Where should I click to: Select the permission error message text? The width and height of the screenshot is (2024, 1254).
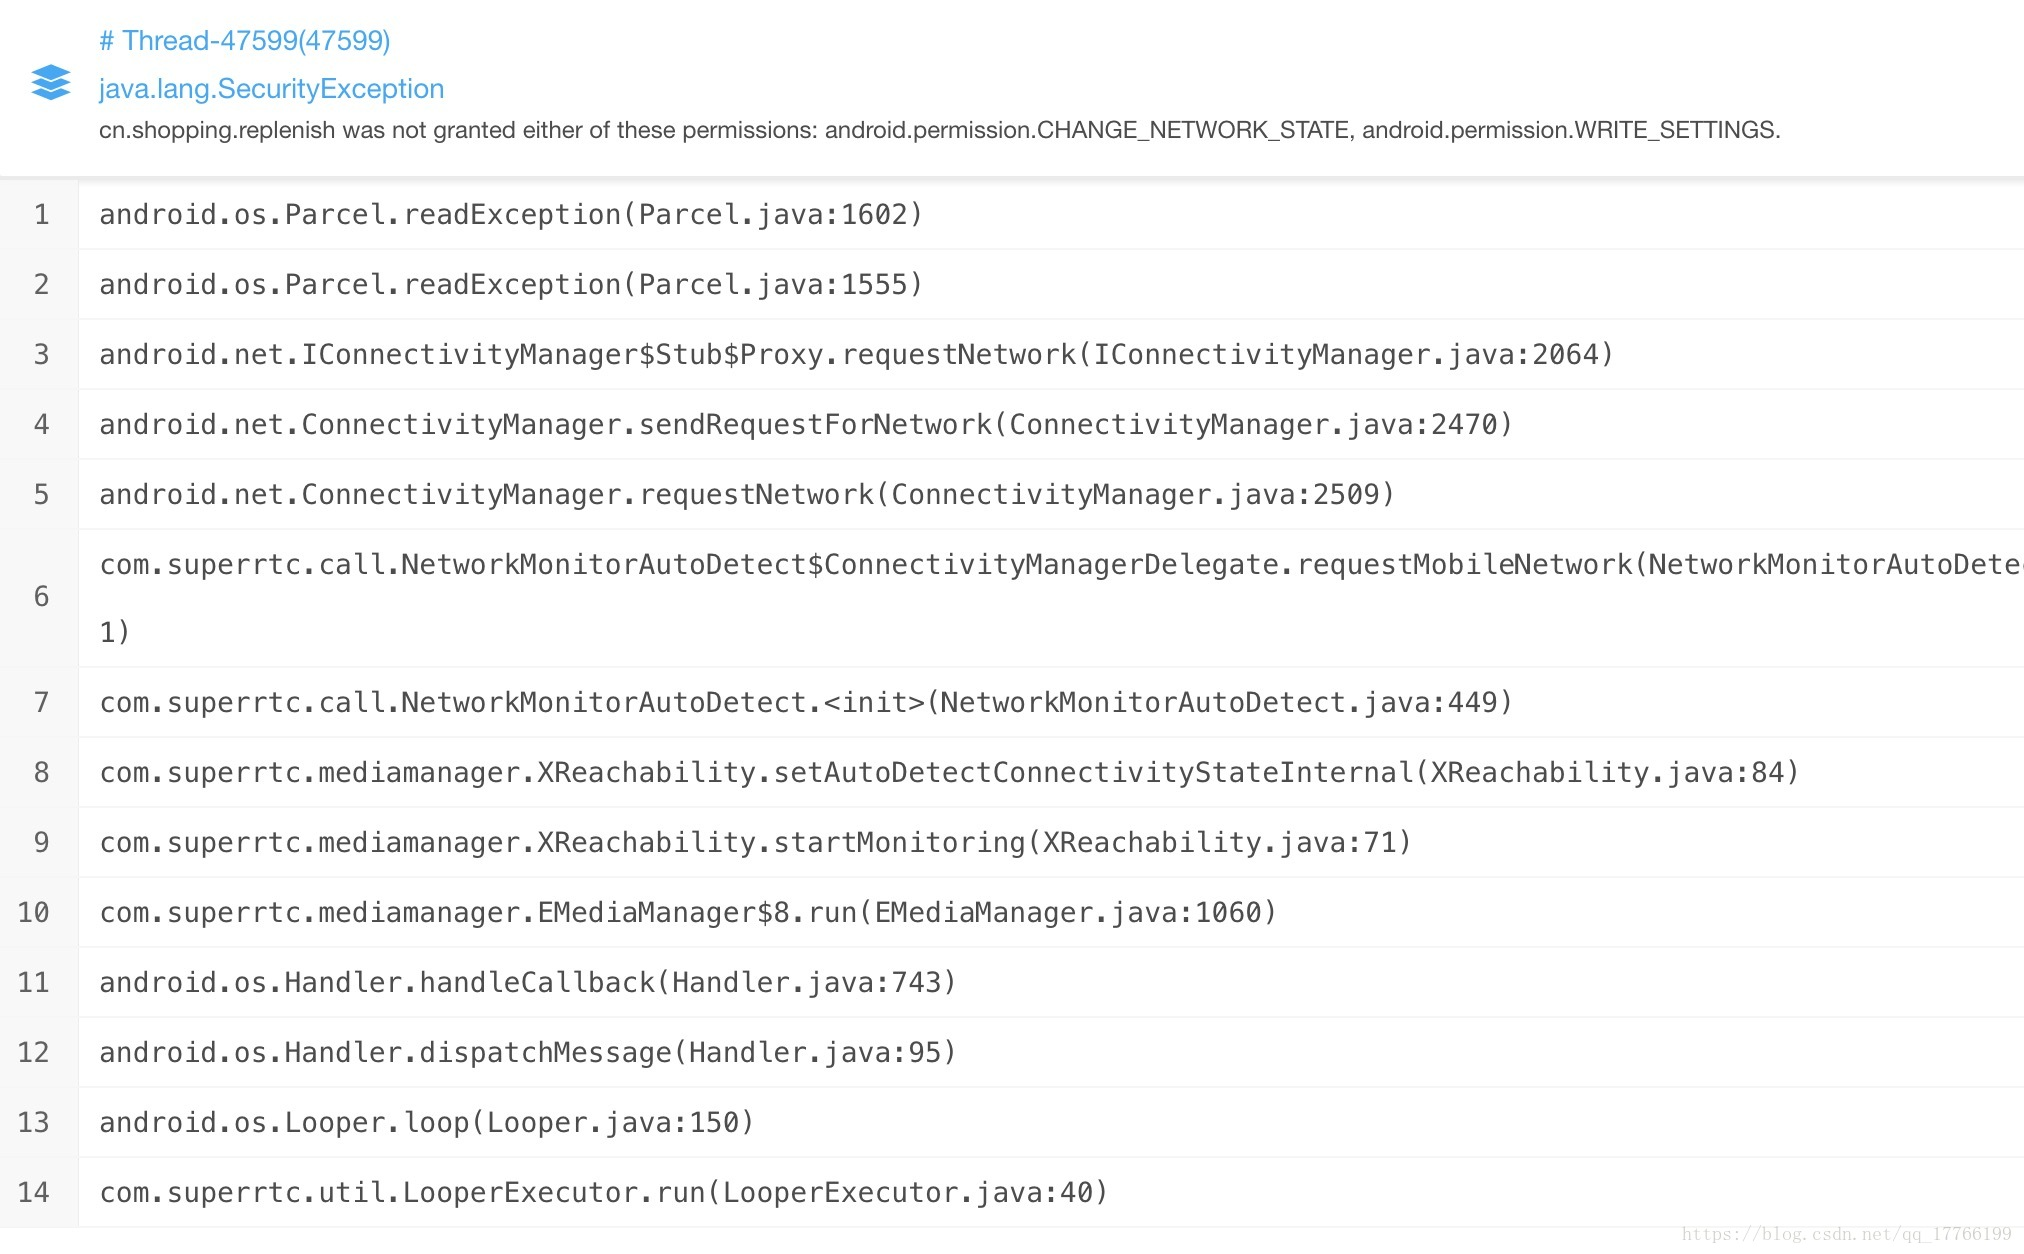[x=939, y=130]
